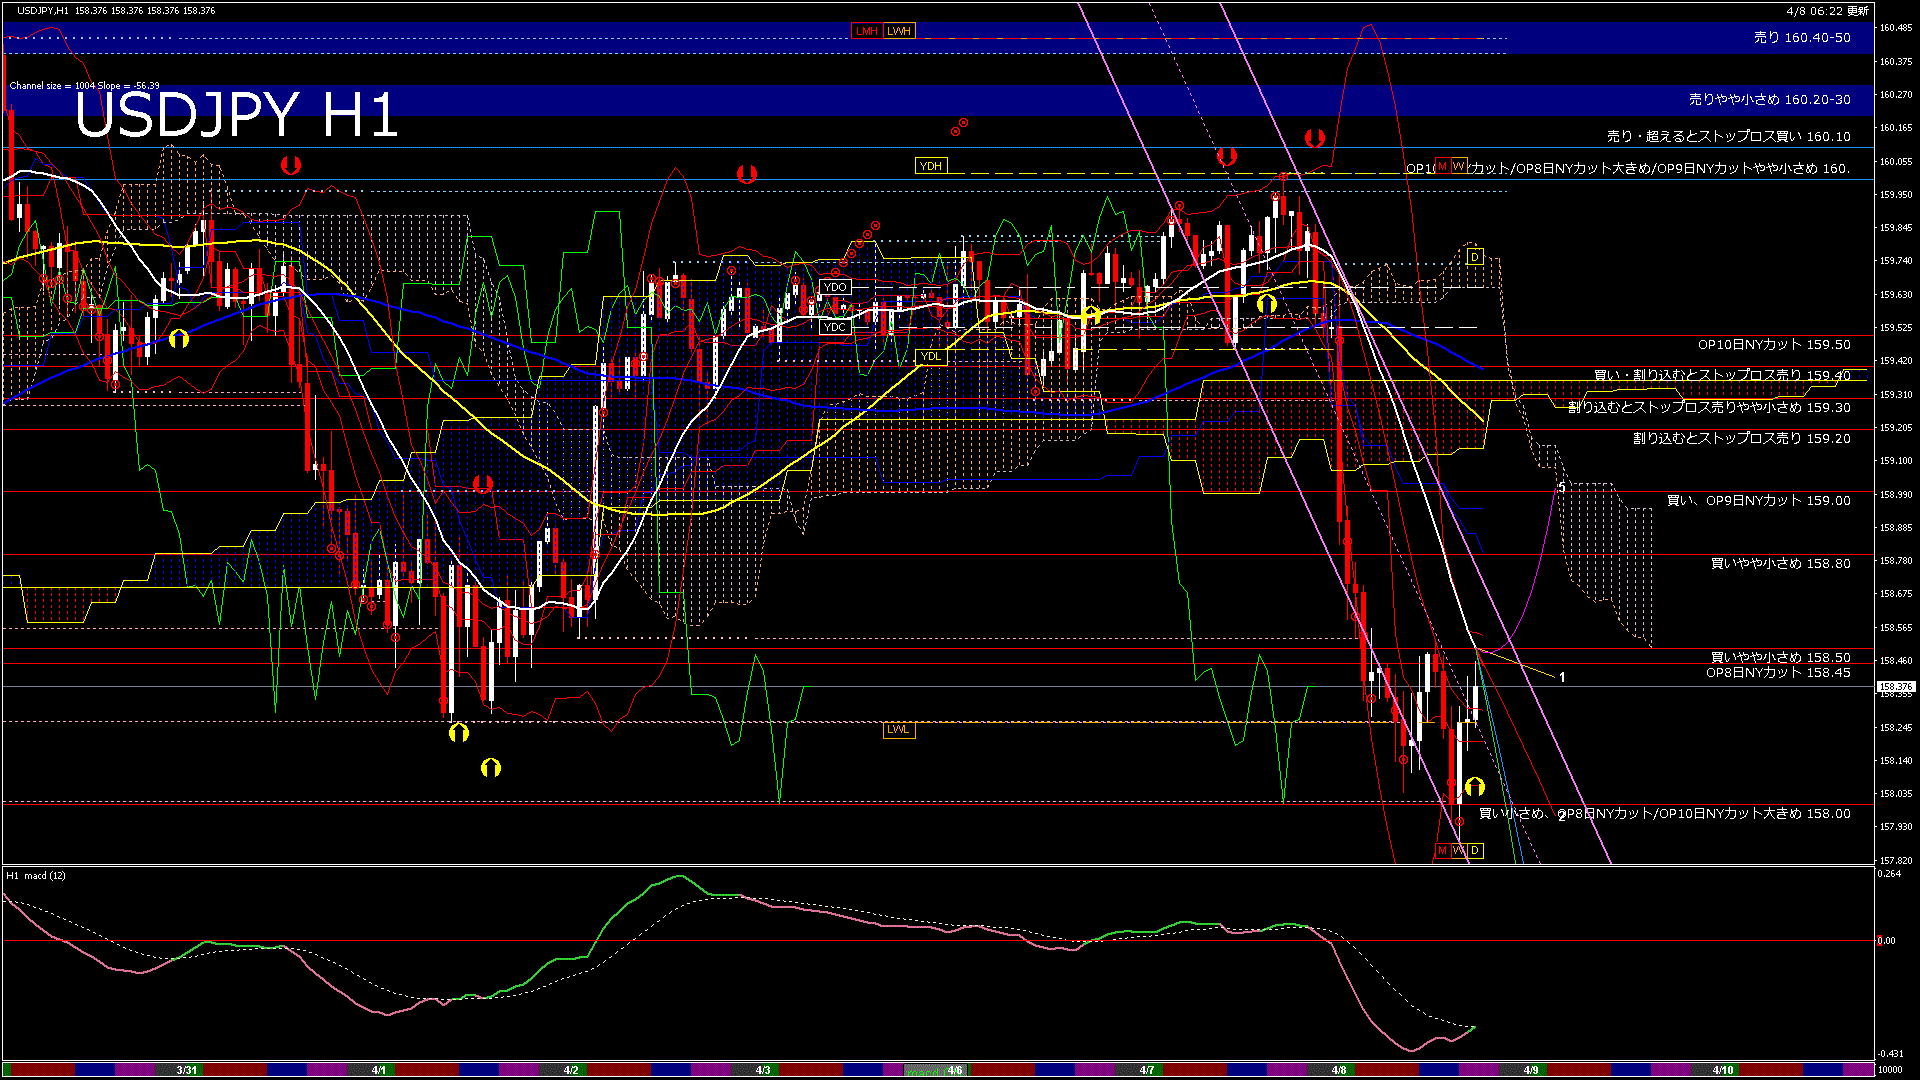Image resolution: width=1920 pixels, height=1080 pixels.
Task: Click the 4/8 date on the time axis
Action: (1339, 1070)
